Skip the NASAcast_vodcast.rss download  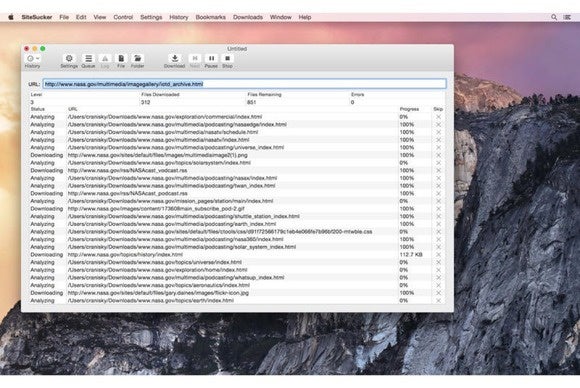click(438, 171)
